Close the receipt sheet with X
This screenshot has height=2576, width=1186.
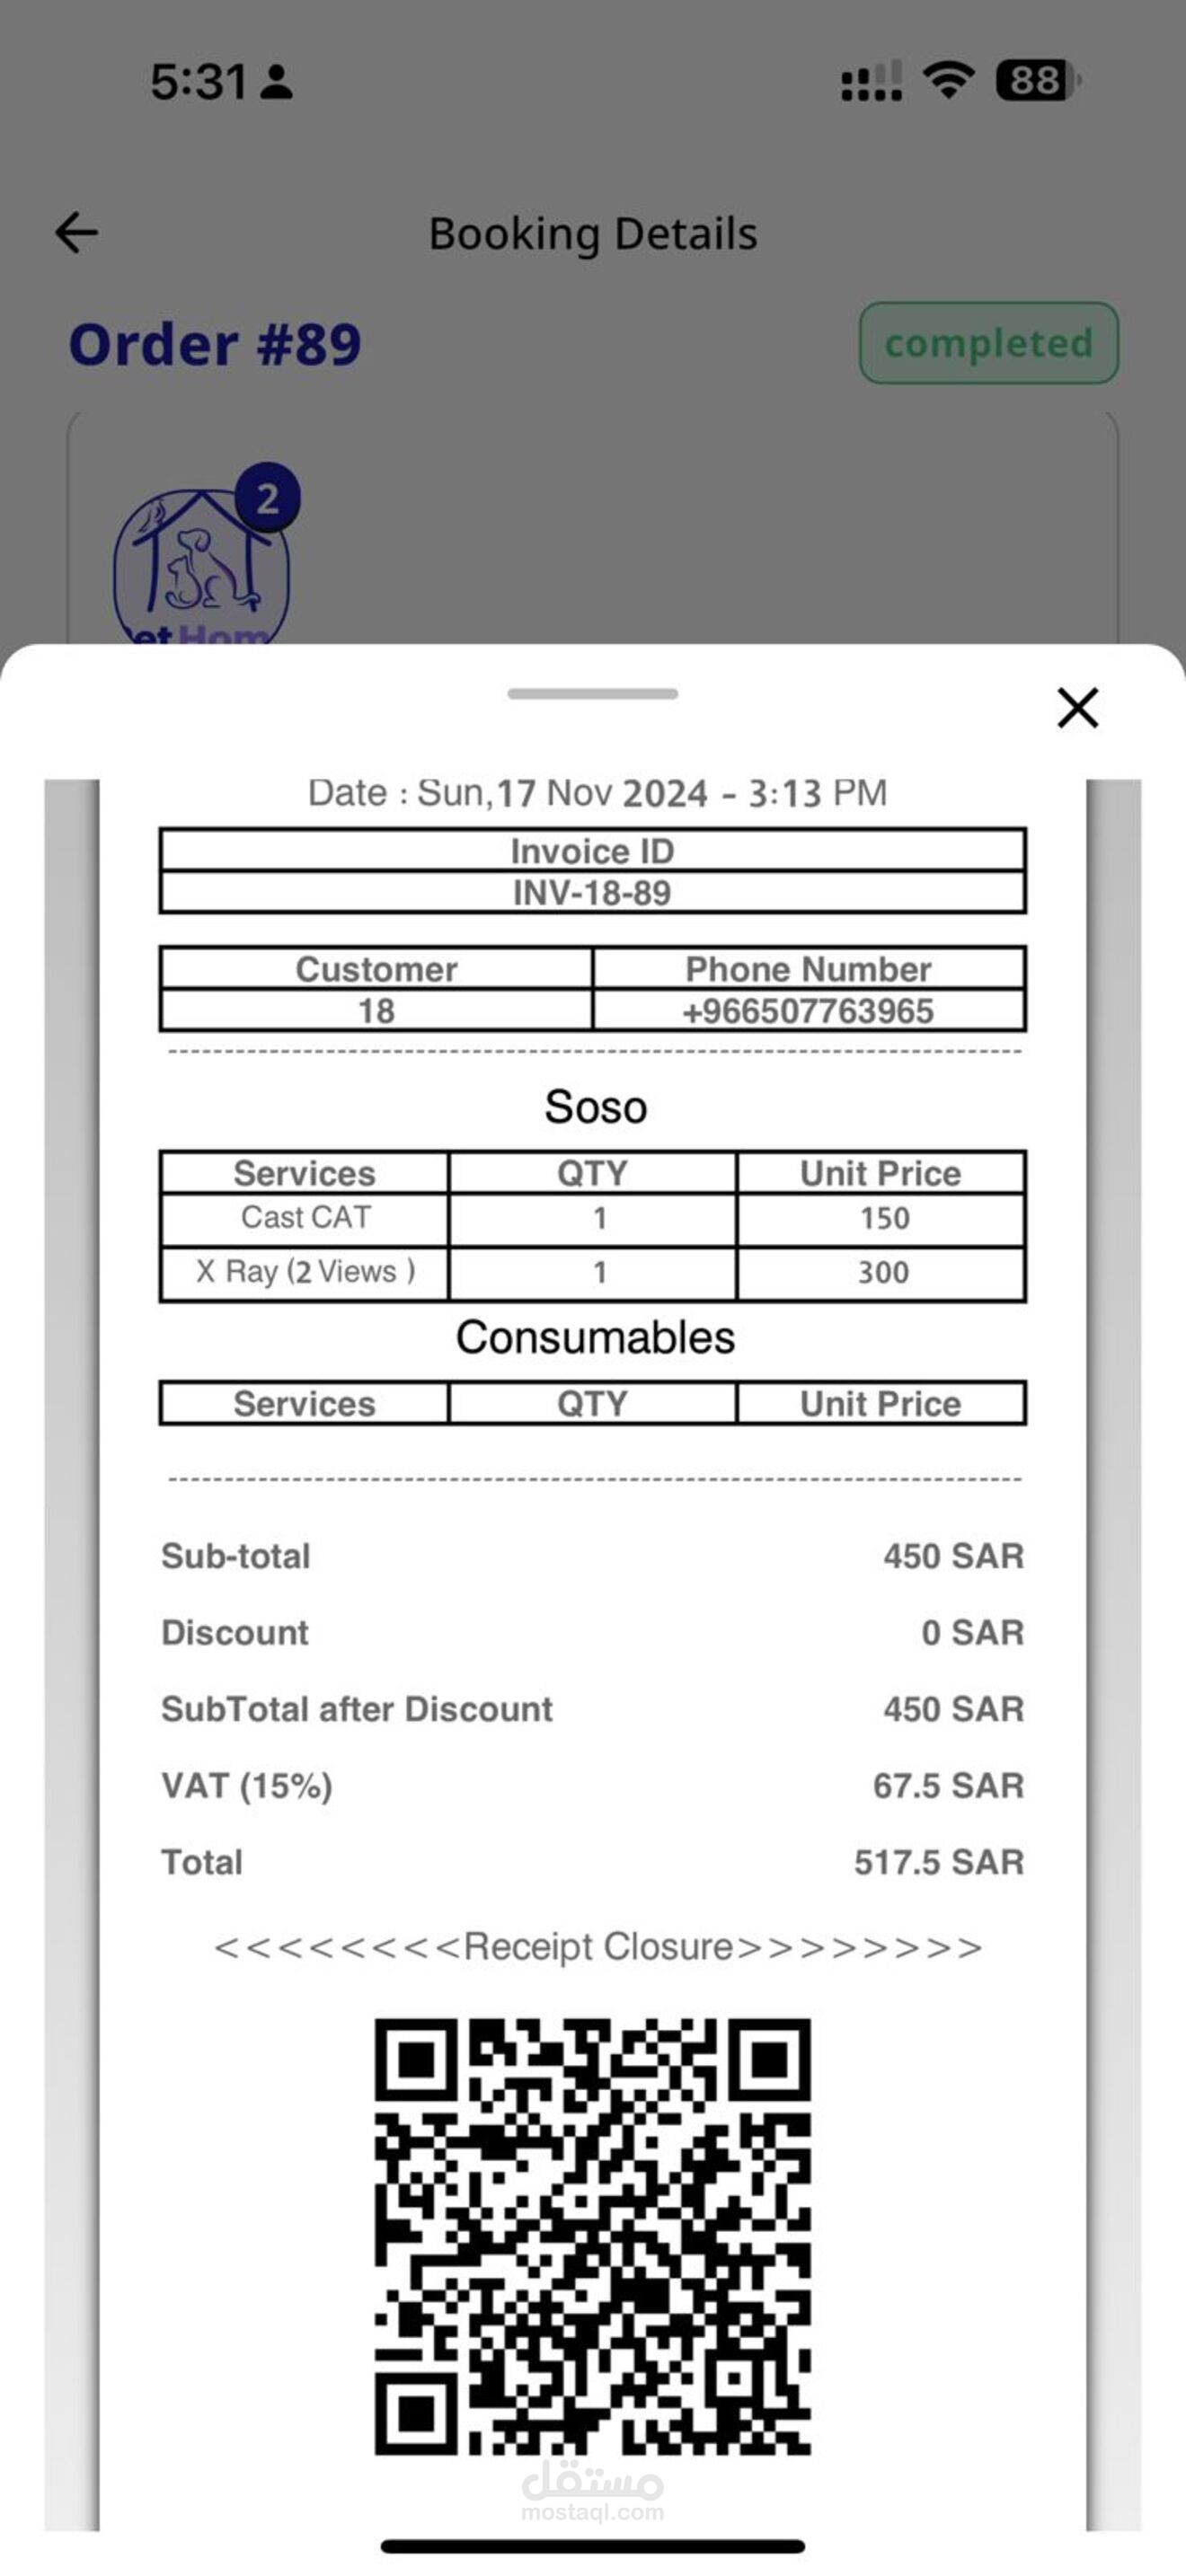[1078, 708]
